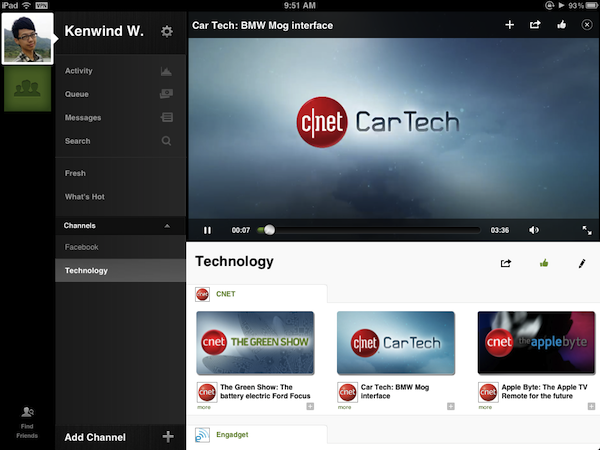
Task: Click the Messages inbox icon
Action: pos(167,117)
